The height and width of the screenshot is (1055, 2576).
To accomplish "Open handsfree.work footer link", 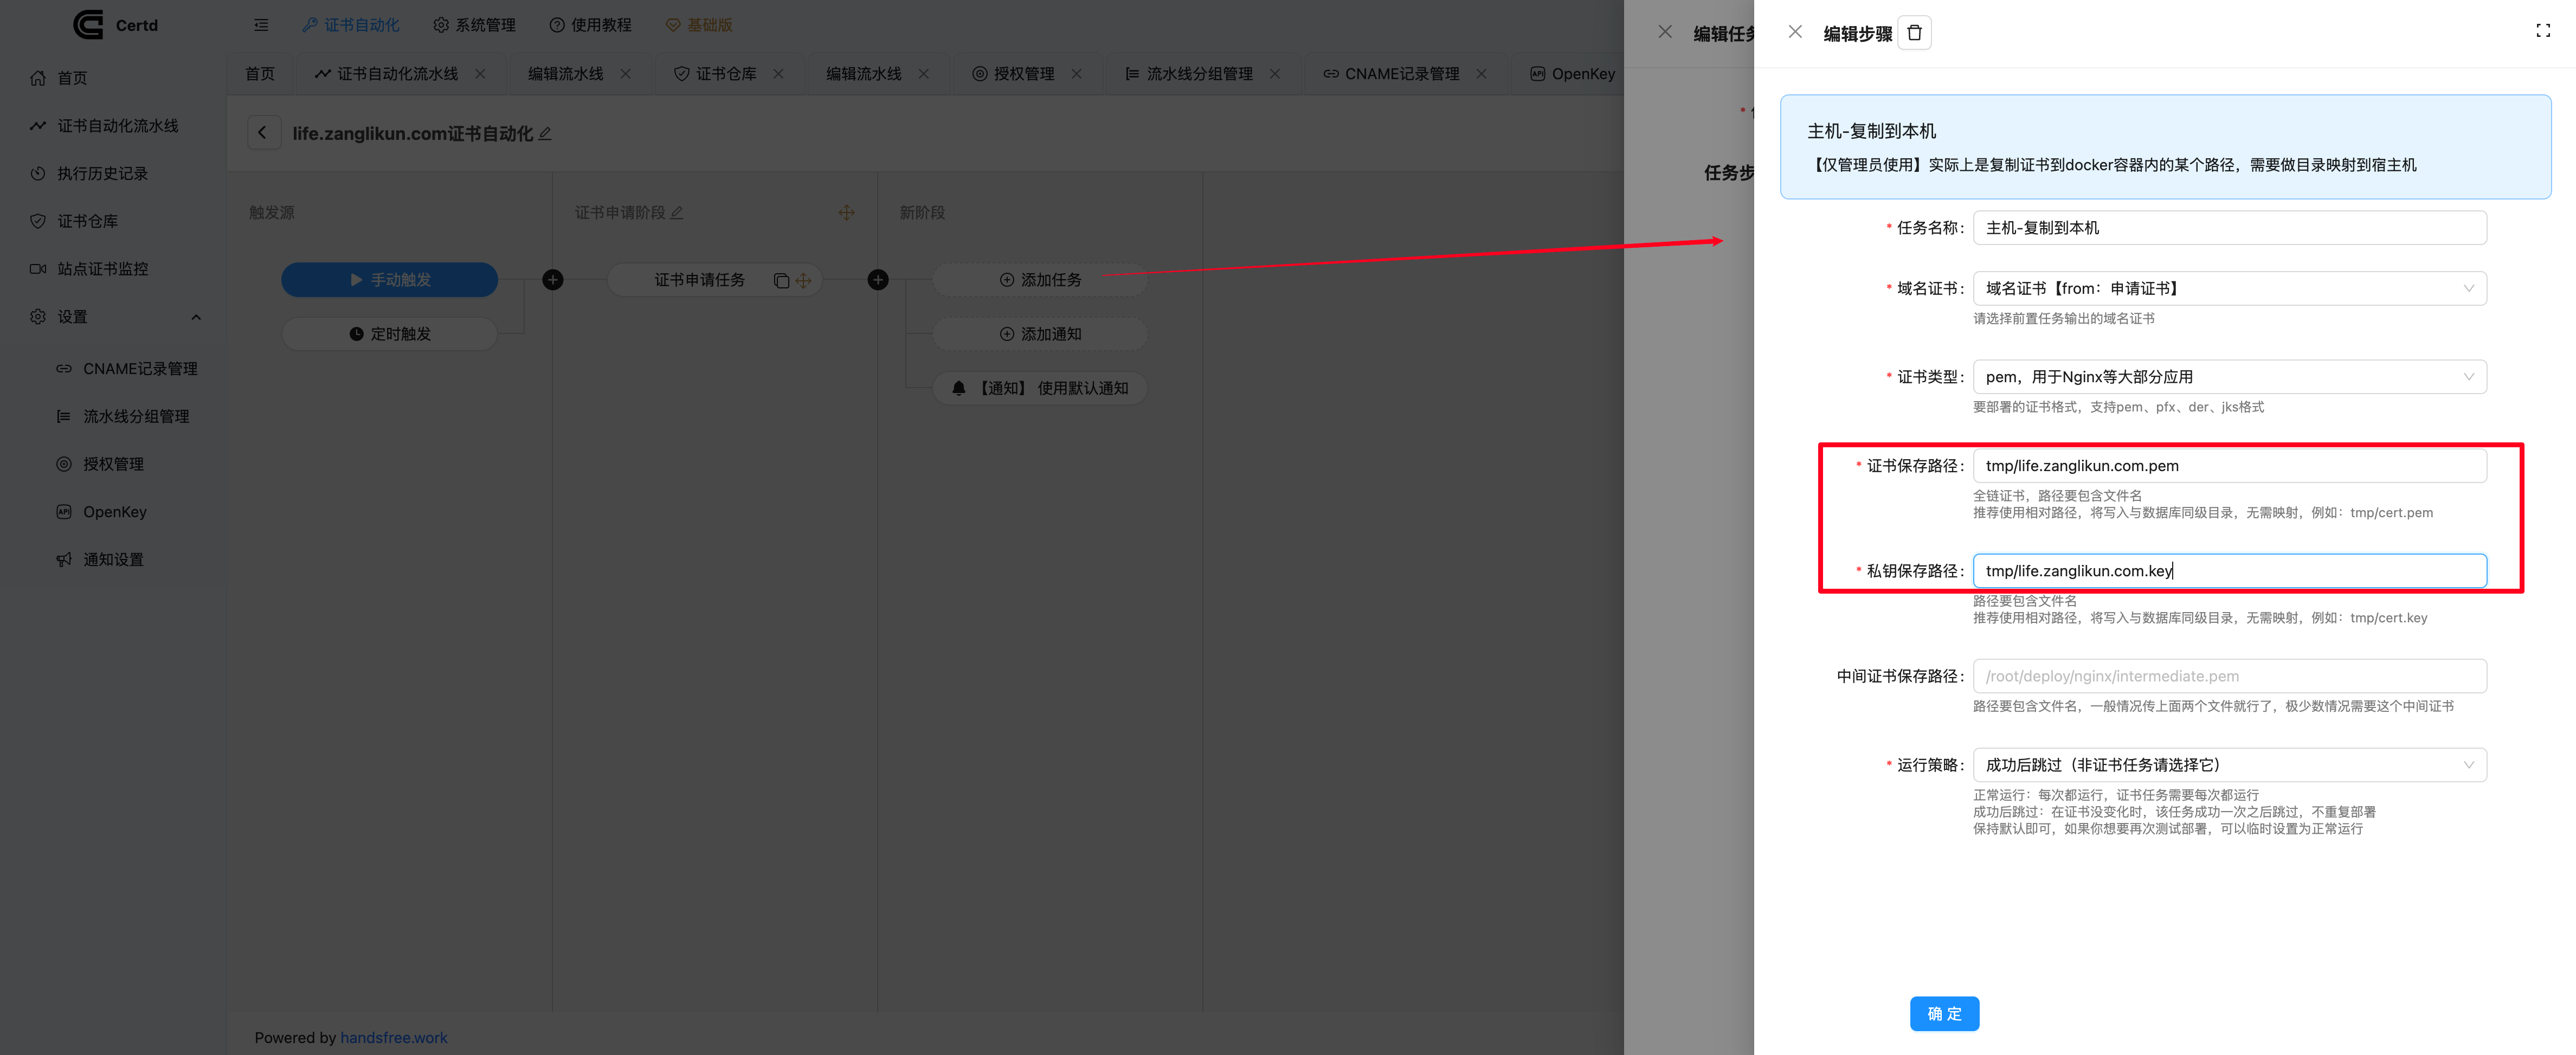I will coord(393,1037).
